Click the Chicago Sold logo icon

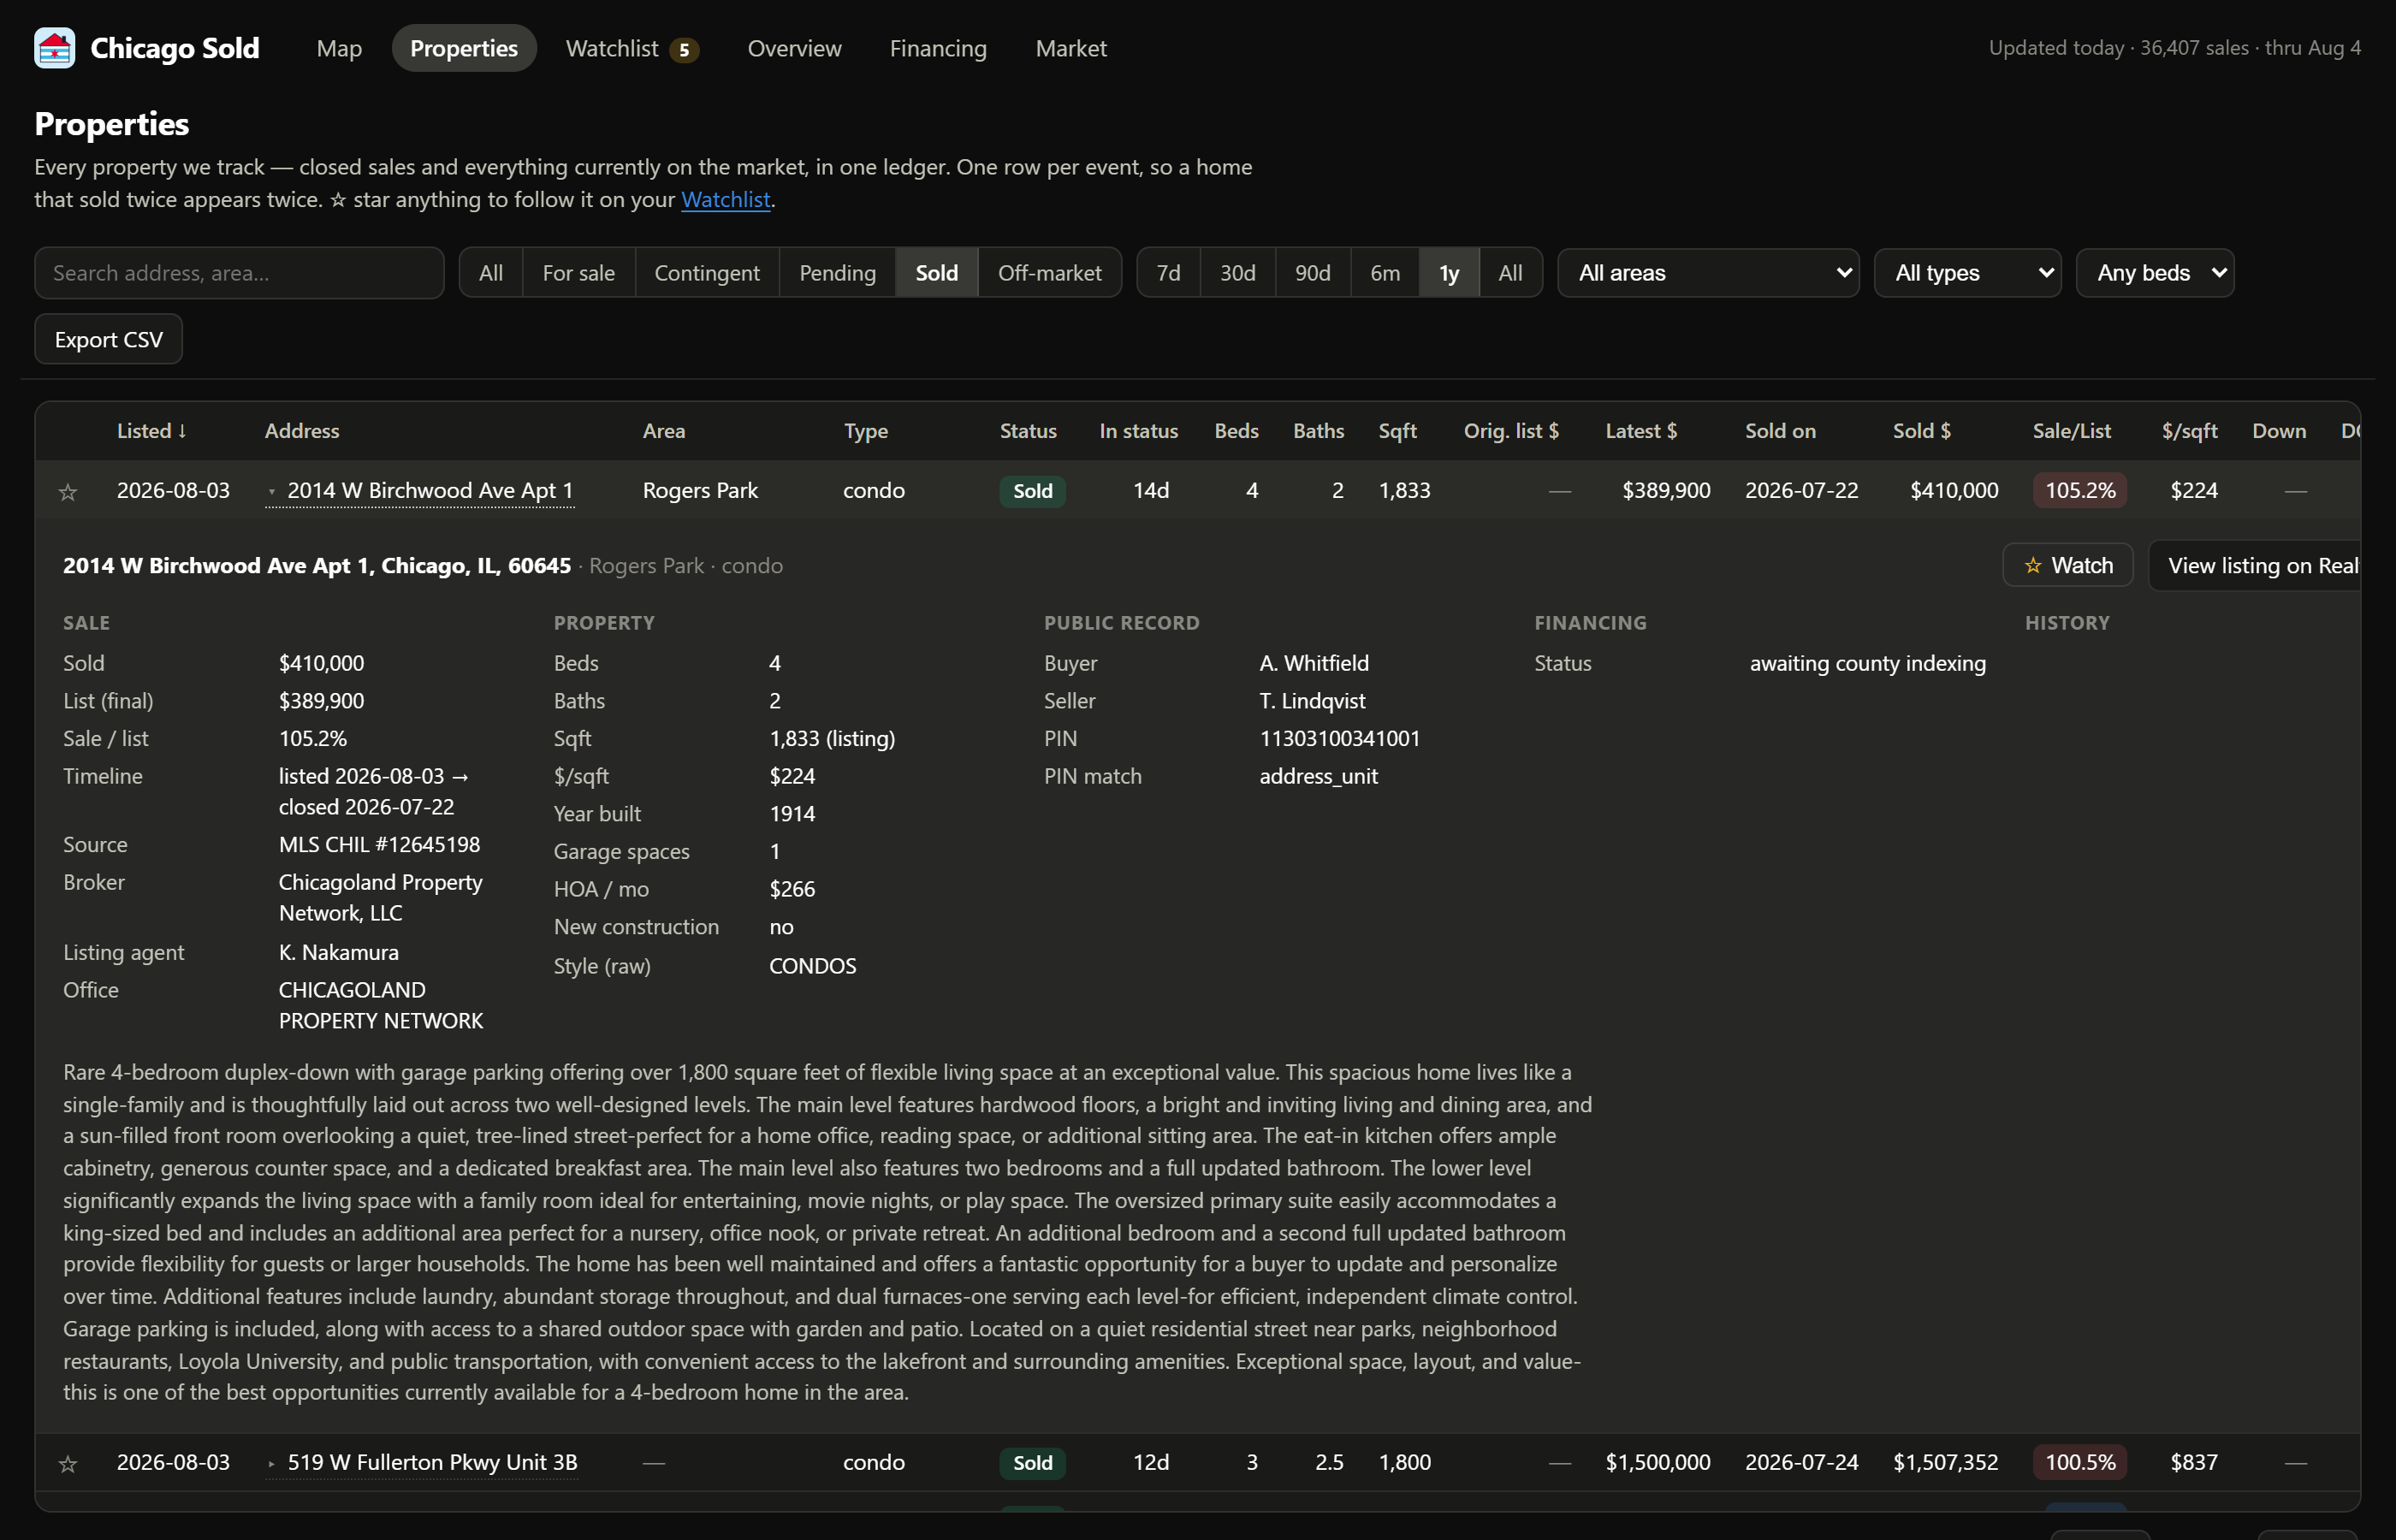pos(54,48)
